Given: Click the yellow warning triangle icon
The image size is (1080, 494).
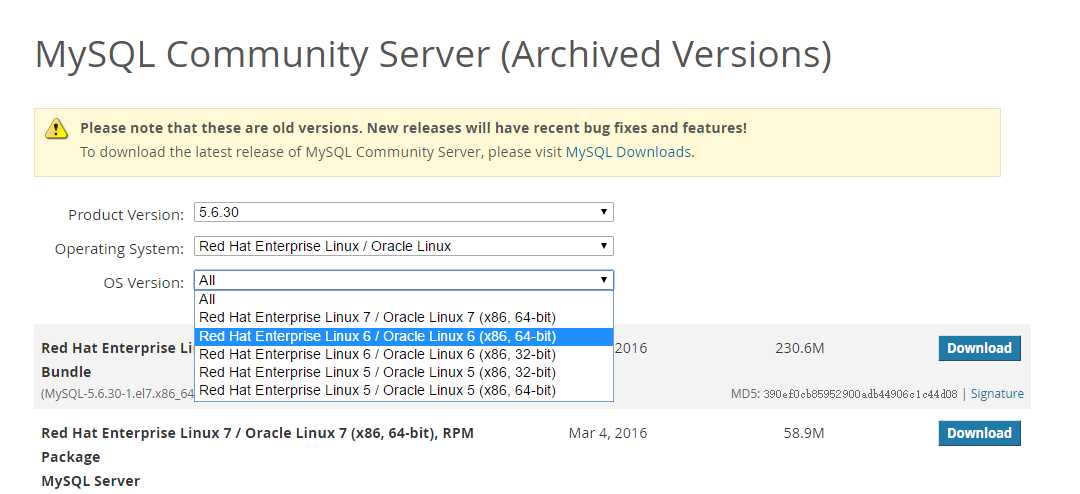Looking at the screenshot, I should click(x=56, y=128).
